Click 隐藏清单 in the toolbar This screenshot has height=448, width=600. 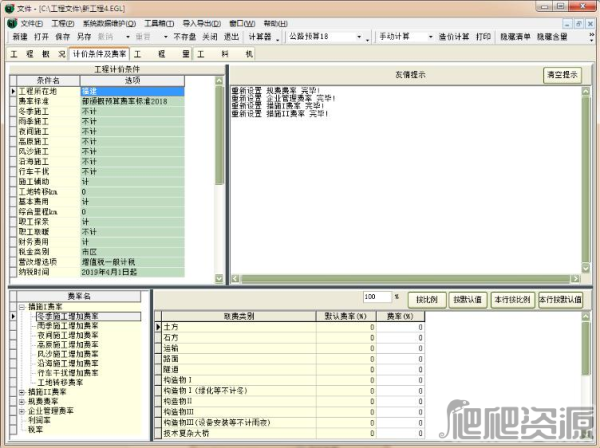pos(515,37)
